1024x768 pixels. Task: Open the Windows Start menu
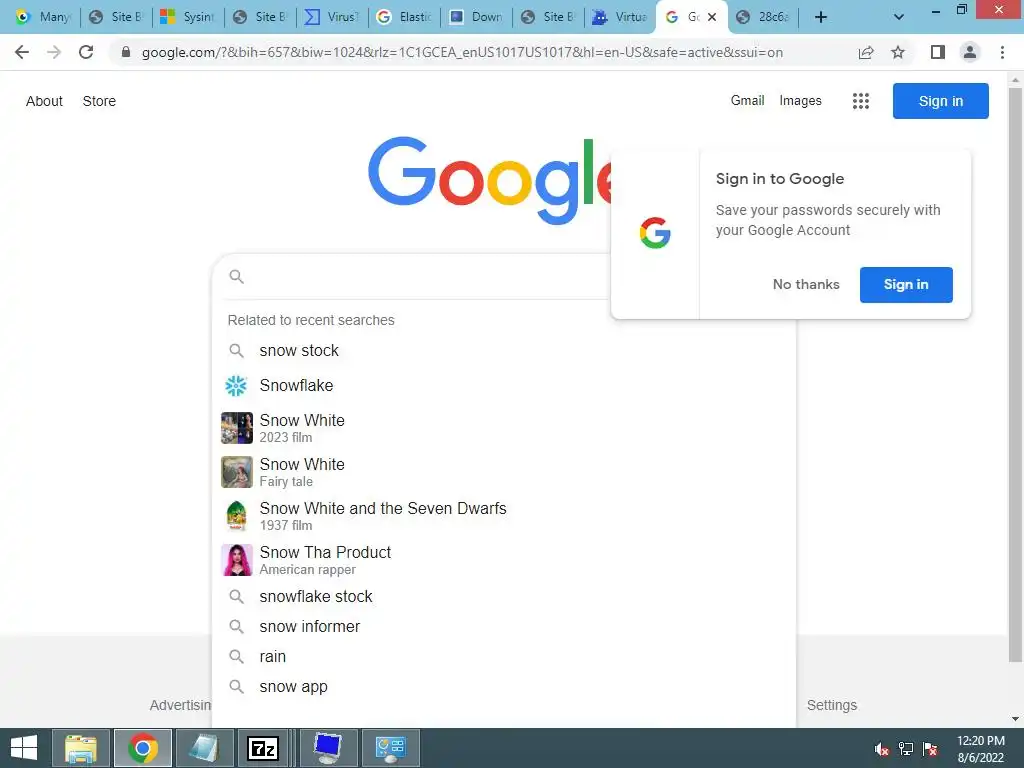(x=24, y=748)
